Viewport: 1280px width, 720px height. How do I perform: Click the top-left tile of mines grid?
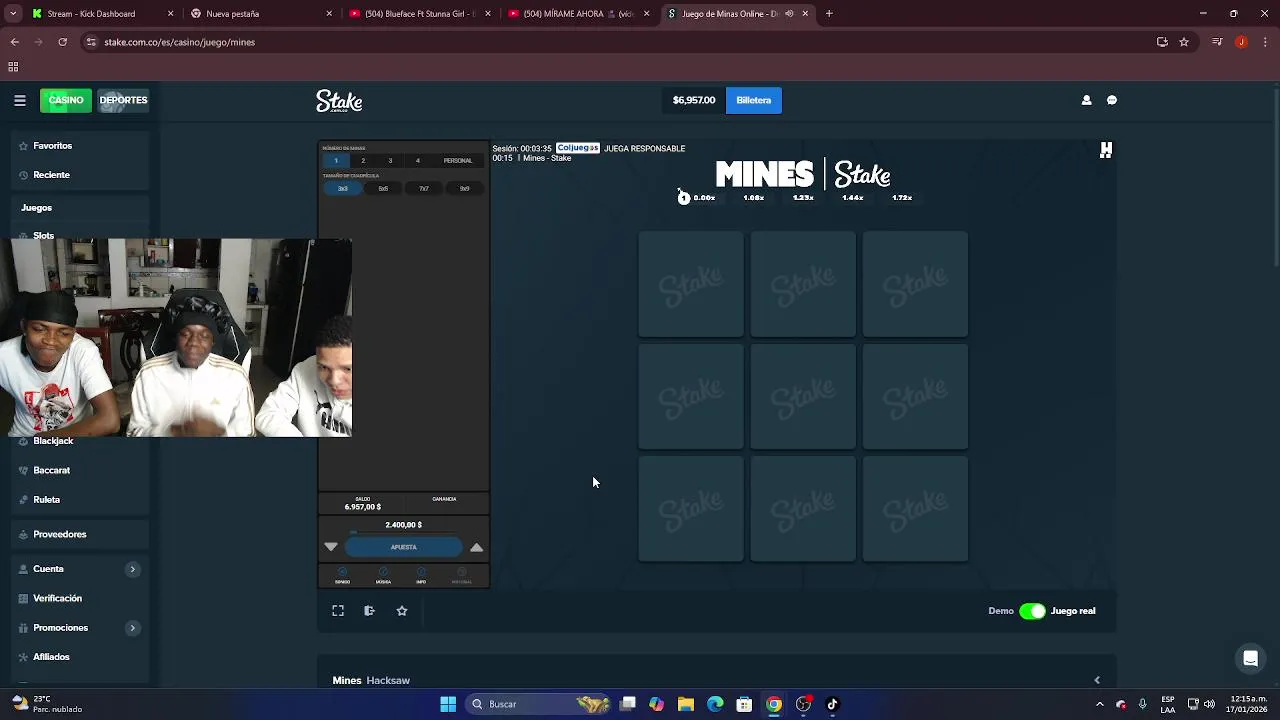coord(691,285)
